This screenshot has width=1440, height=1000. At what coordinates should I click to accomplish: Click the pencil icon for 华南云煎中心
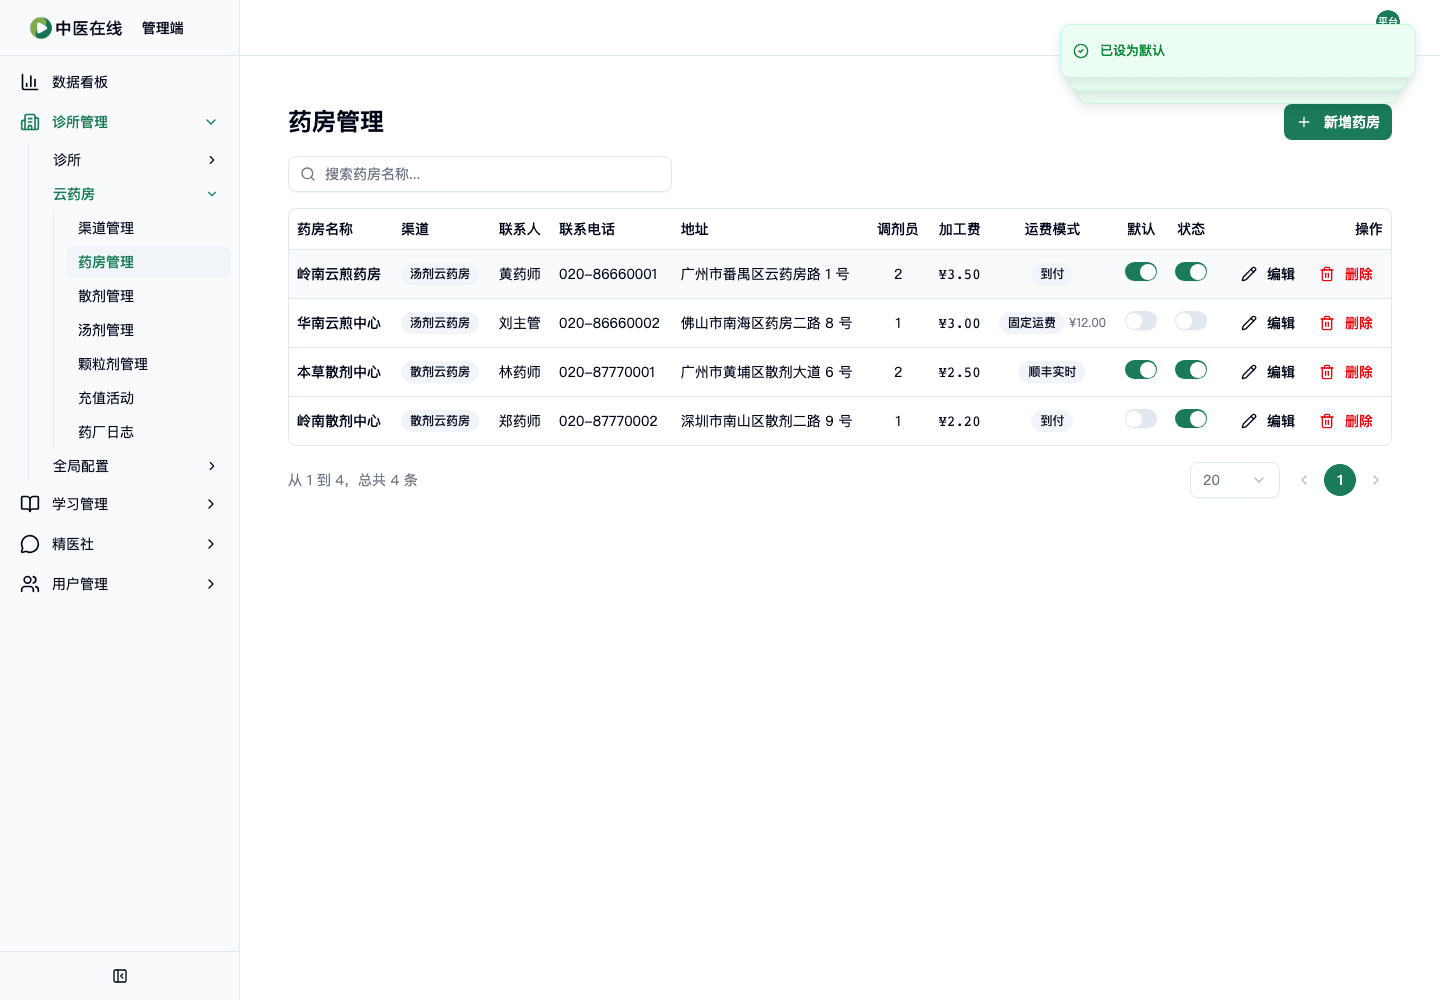pos(1249,323)
